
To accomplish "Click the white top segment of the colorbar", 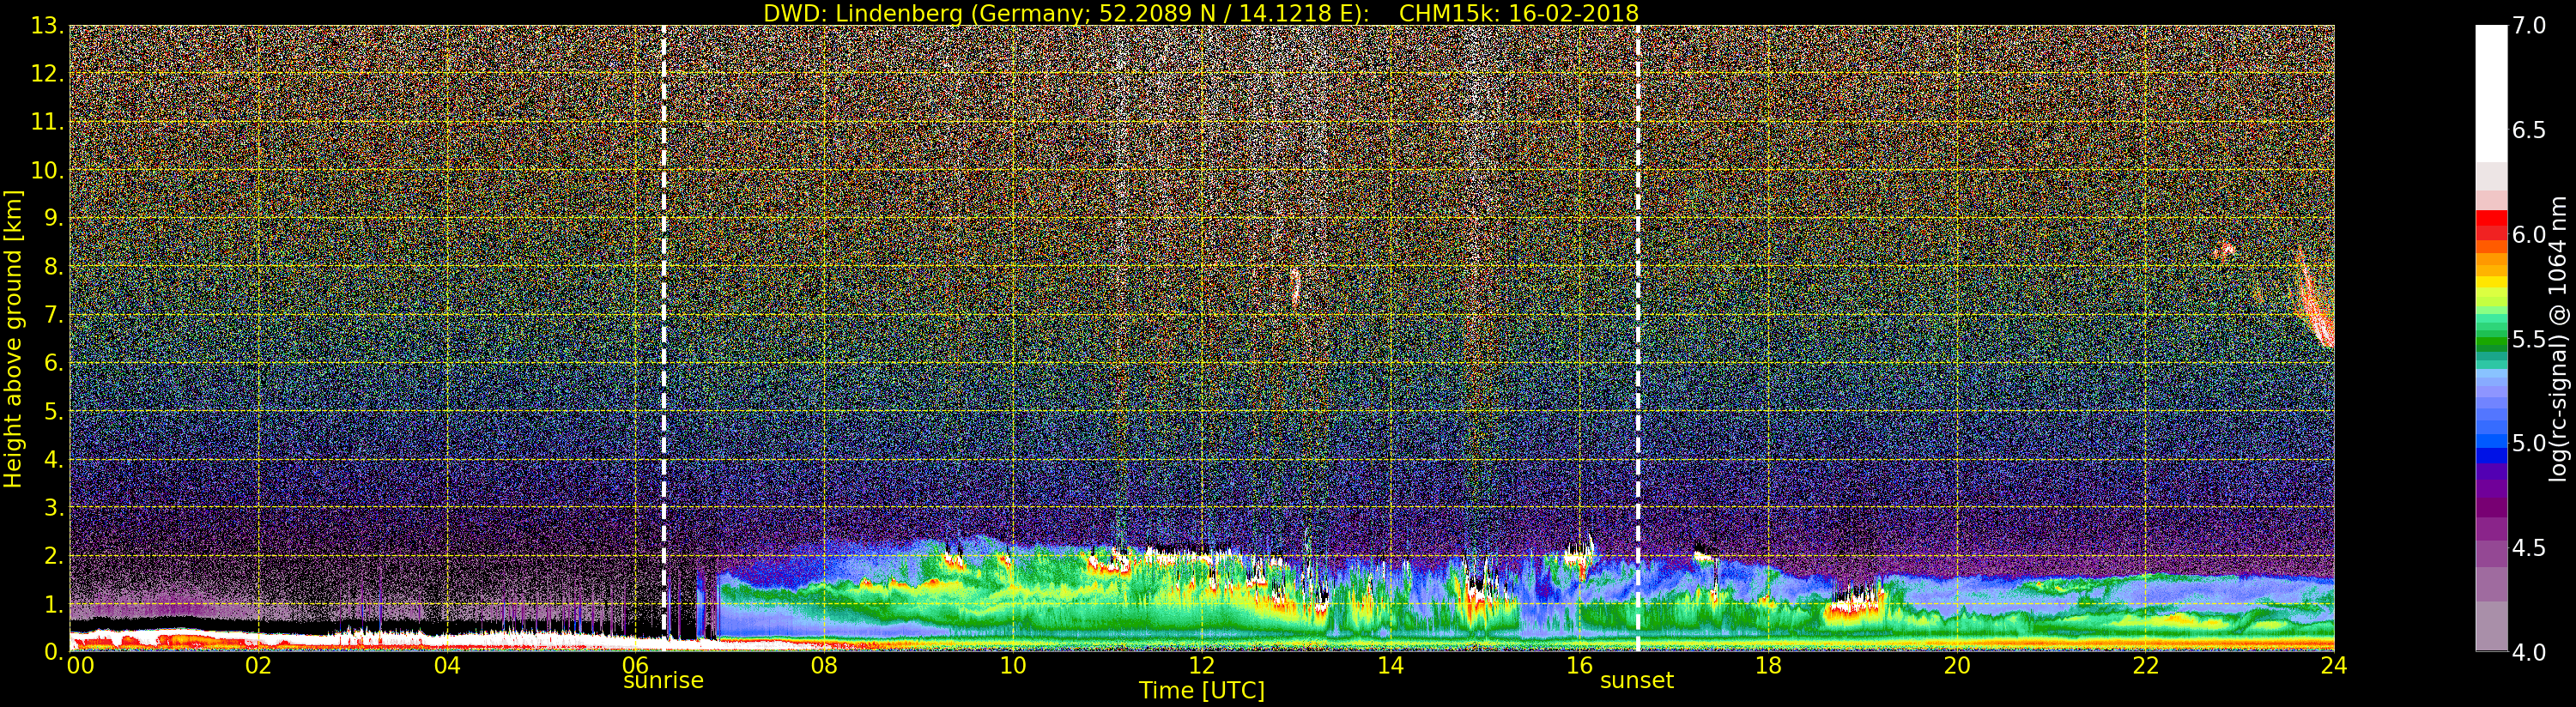I will coord(2491,94).
